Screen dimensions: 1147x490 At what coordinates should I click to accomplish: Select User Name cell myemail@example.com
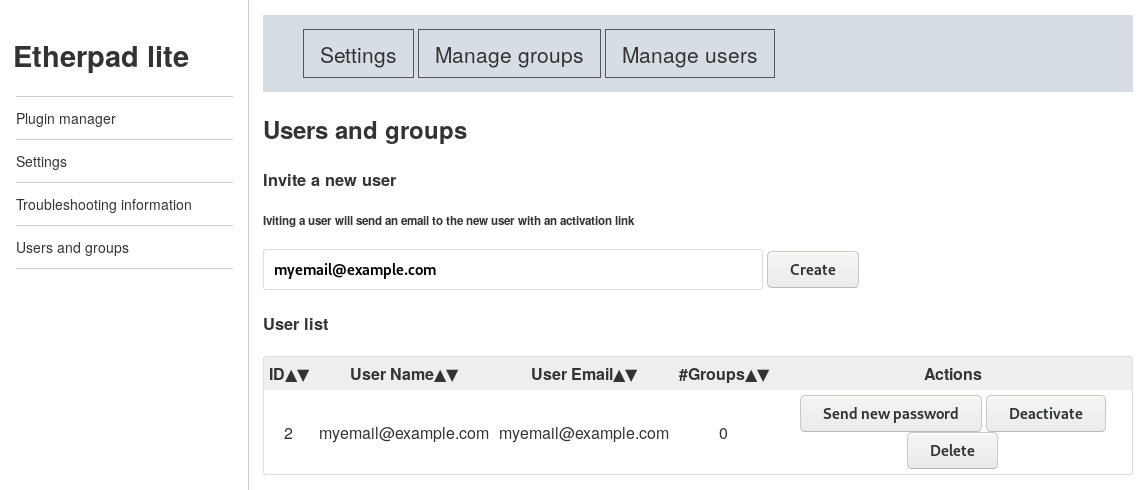point(404,434)
